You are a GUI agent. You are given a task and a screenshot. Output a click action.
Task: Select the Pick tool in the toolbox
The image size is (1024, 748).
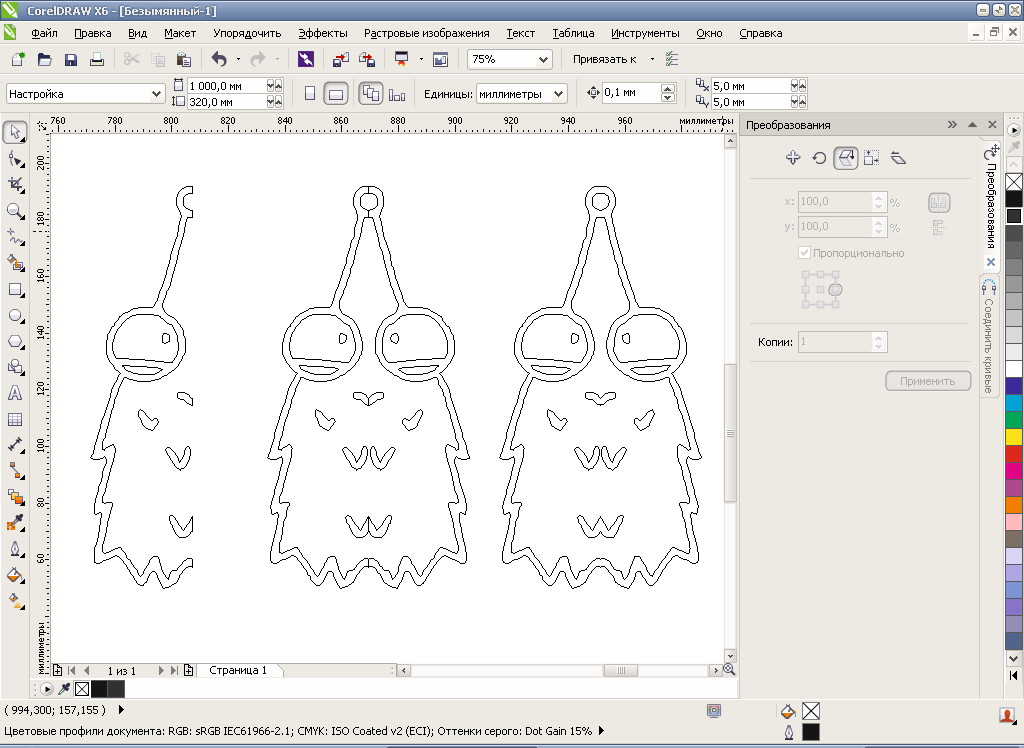15,132
